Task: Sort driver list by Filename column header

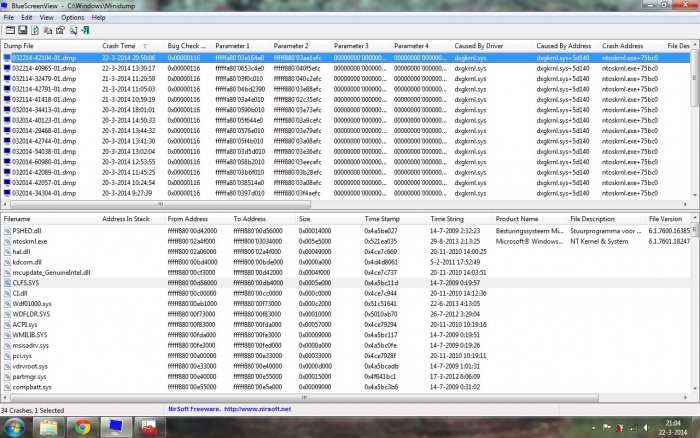Action: coord(18,218)
